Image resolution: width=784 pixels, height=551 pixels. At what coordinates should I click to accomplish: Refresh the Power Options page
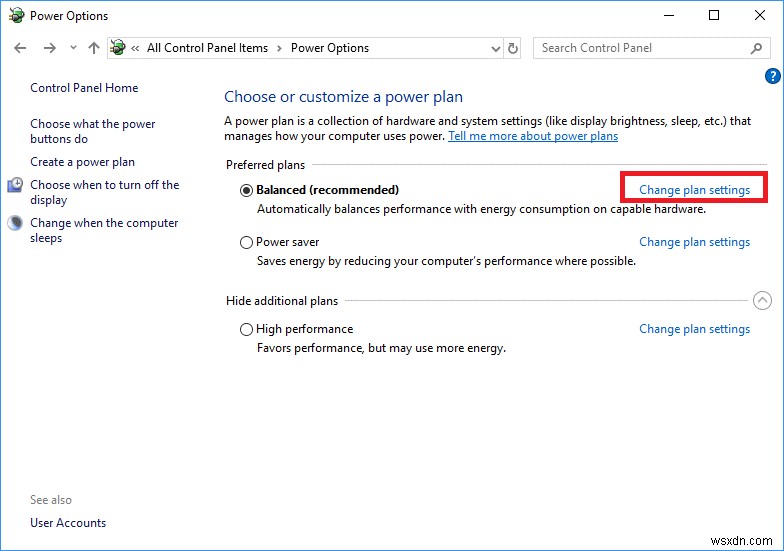(513, 48)
